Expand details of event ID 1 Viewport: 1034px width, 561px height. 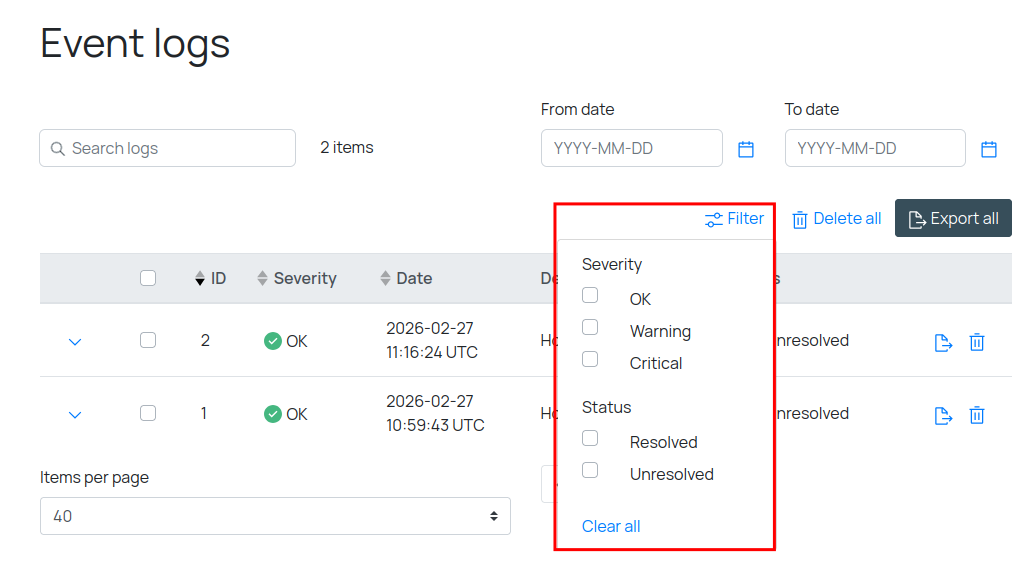[75, 415]
